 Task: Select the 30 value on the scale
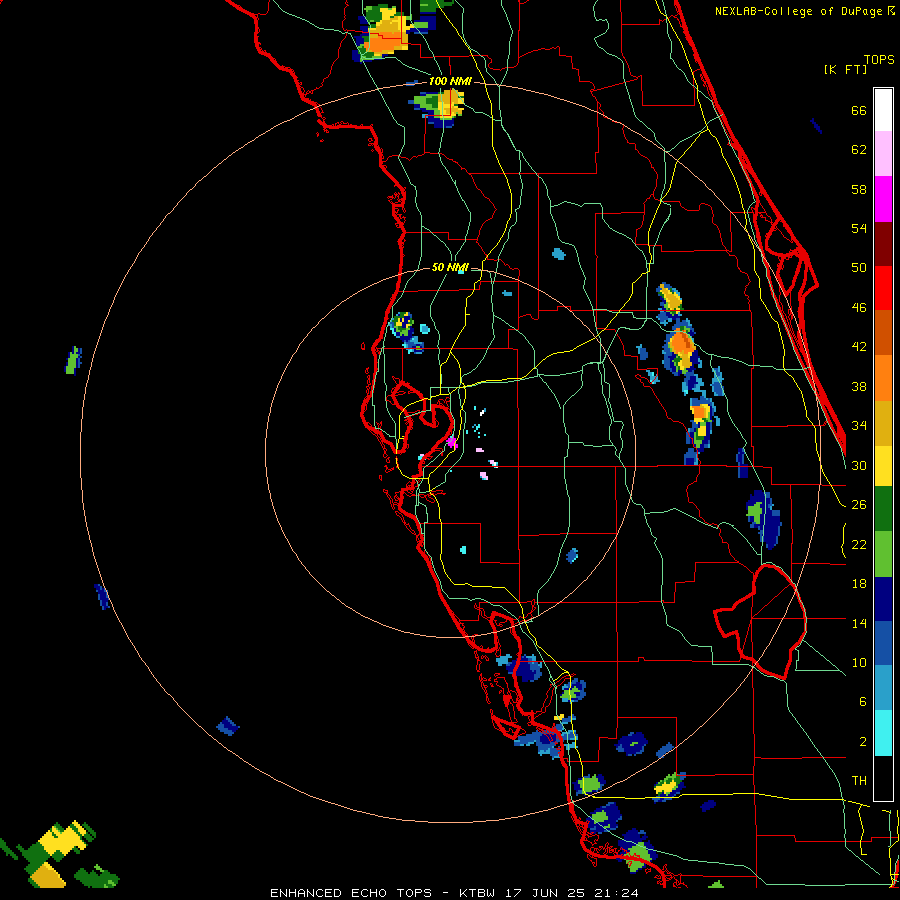click(859, 465)
